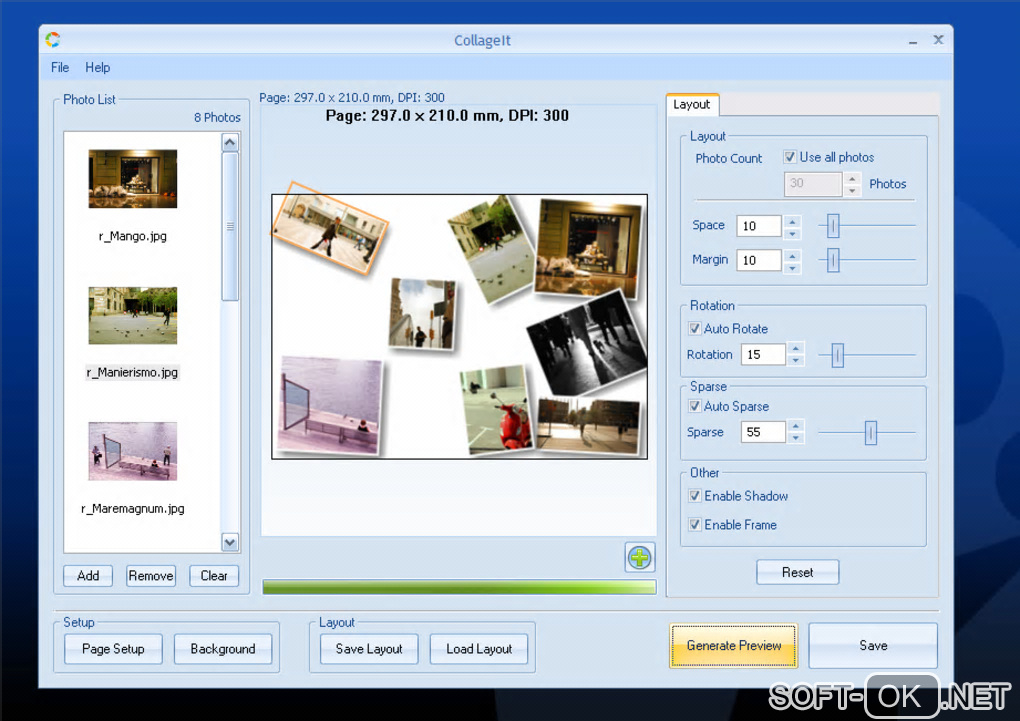The width and height of the screenshot is (1020, 721).
Task: Click the r_Mango.jpg file name label
Action: click(x=133, y=236)
